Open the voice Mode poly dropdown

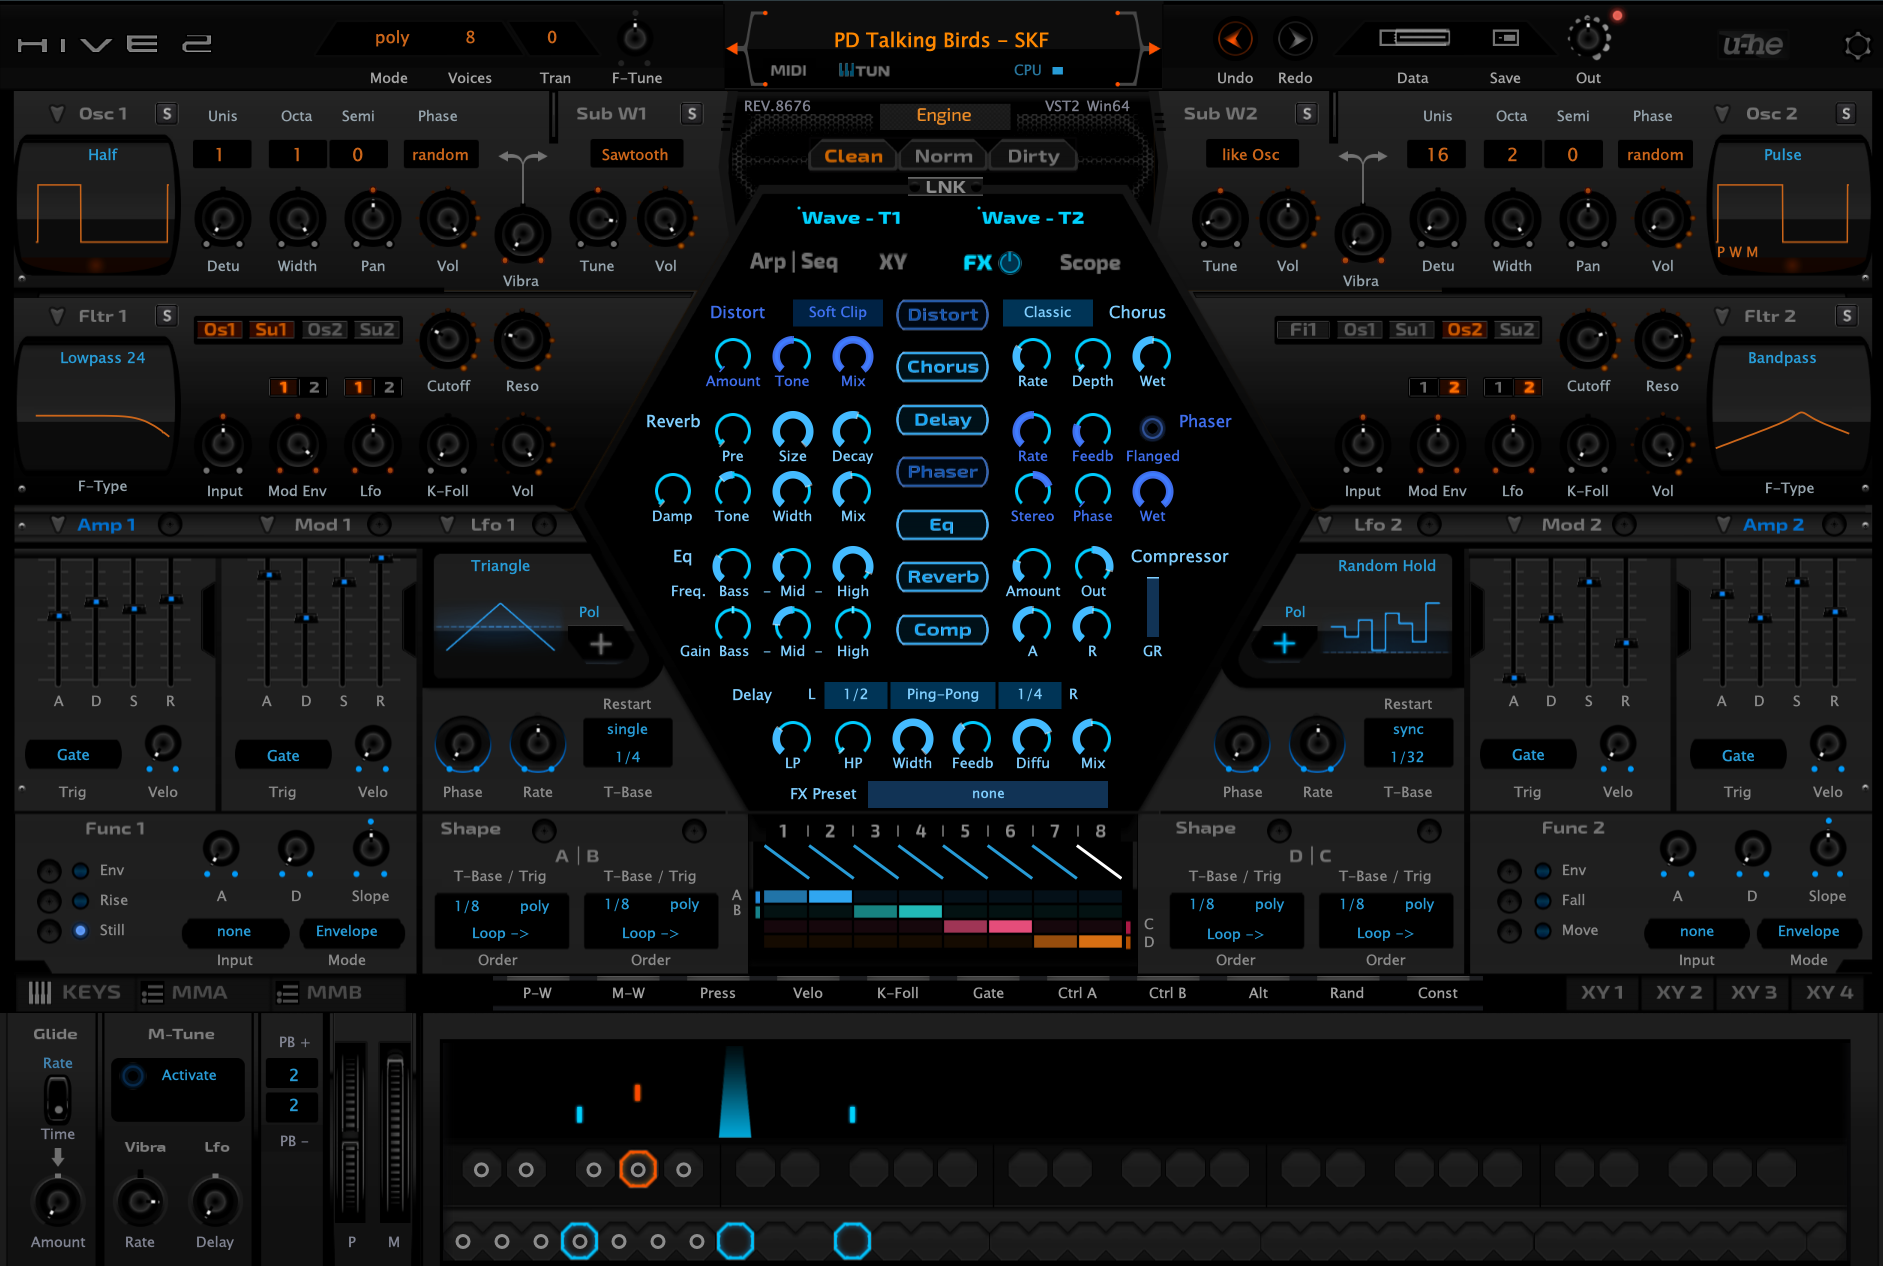391,38
